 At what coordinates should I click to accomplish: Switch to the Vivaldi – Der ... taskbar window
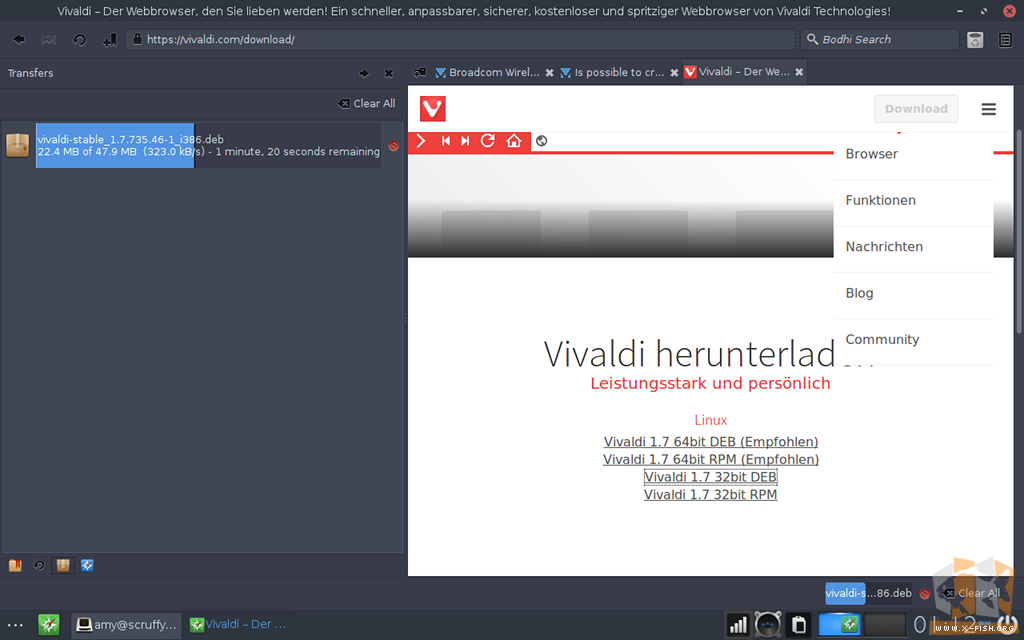coord(238,624)
